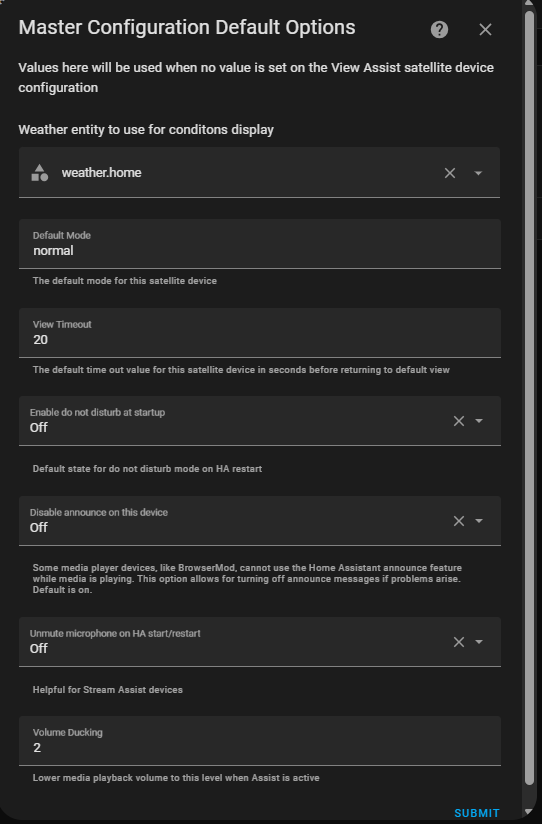Edit the Volume Ducking field
This screenshot has width=542, height=824.
260,741
